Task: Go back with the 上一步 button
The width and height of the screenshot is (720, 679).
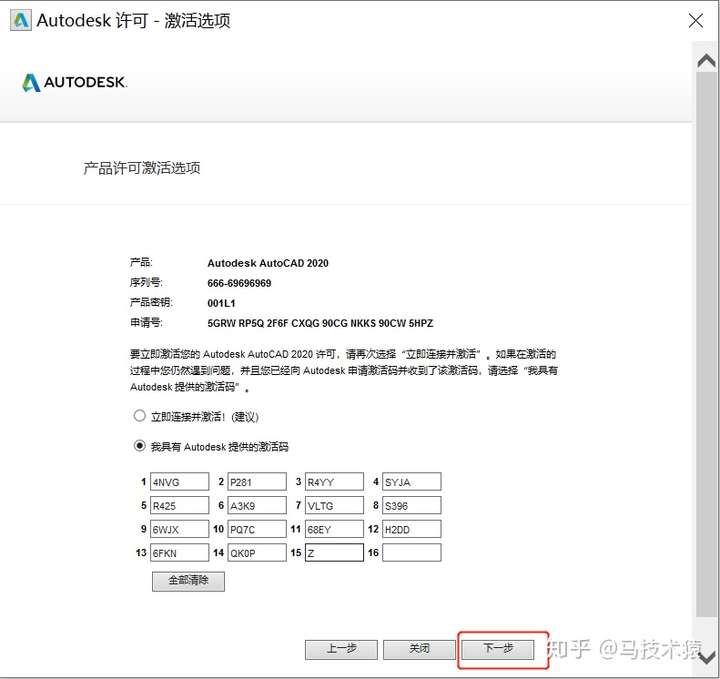Action: coord(341,650)
